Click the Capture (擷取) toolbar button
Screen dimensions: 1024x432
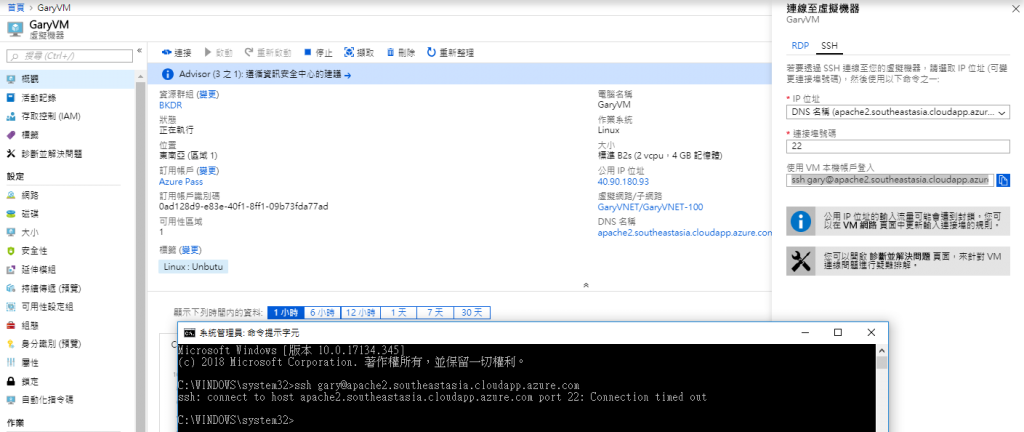tap(359, 53)
